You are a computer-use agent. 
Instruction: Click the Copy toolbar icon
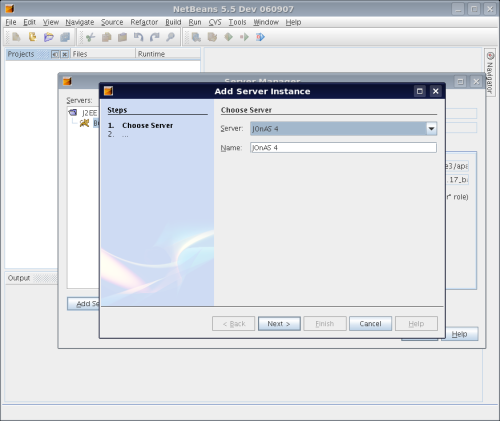106,37
